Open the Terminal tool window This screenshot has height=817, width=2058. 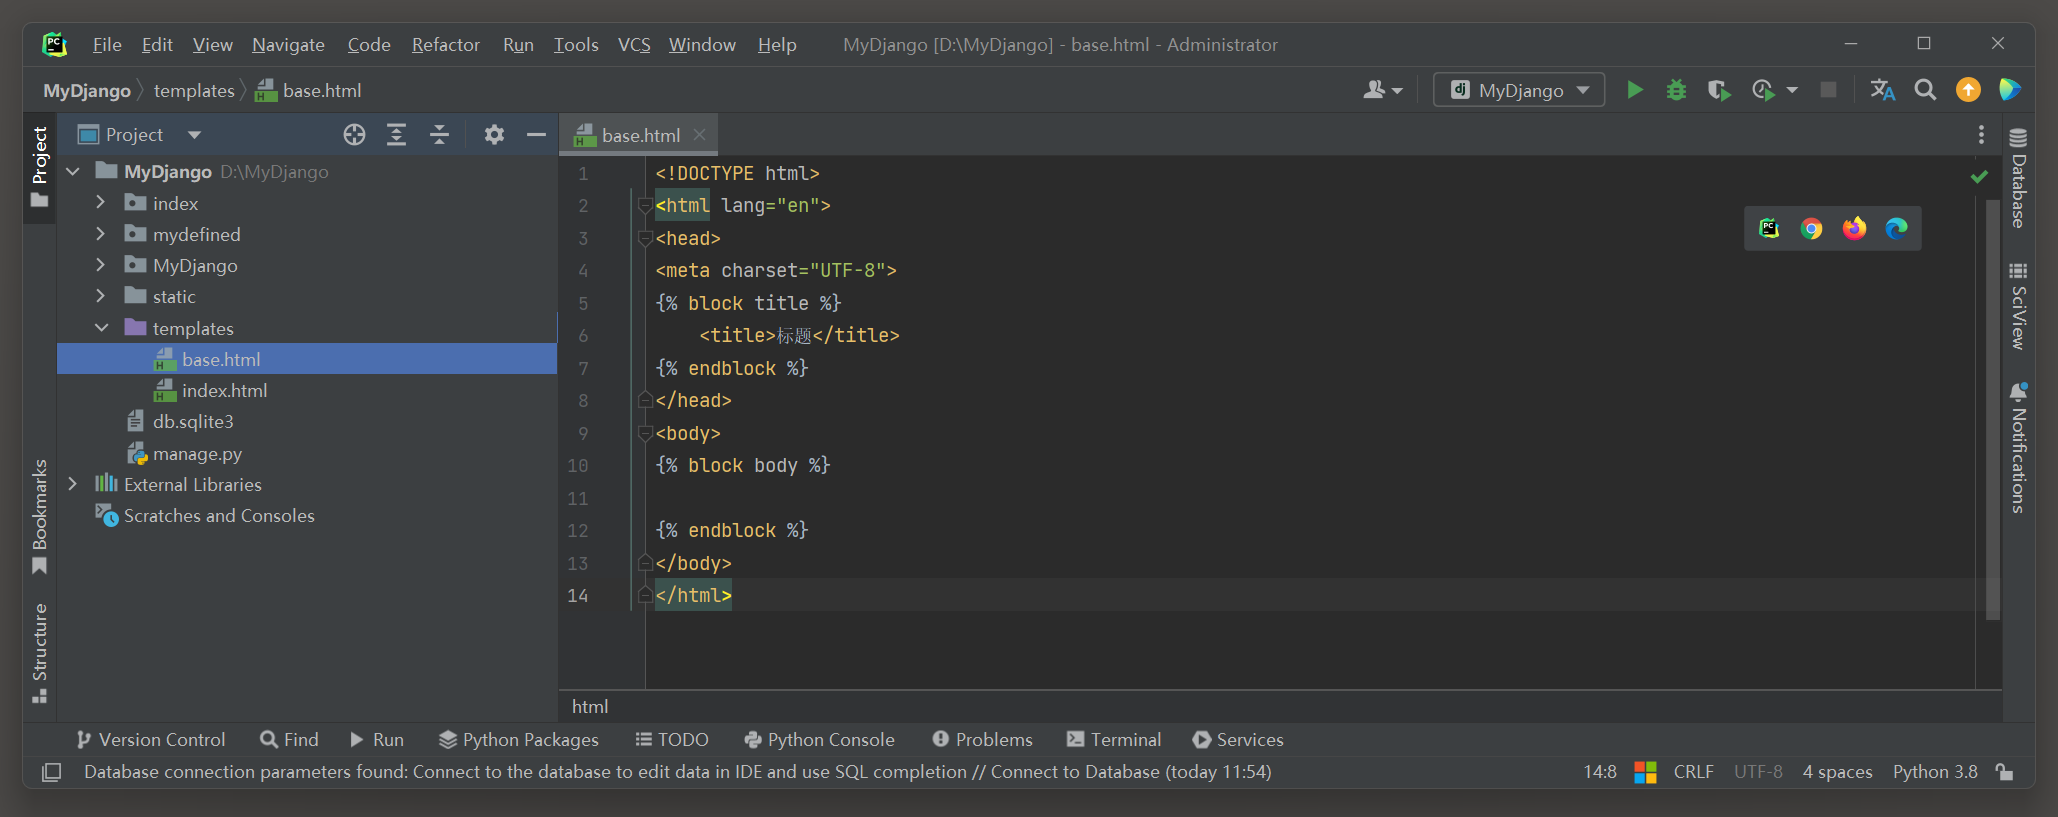click(1114, 740)
